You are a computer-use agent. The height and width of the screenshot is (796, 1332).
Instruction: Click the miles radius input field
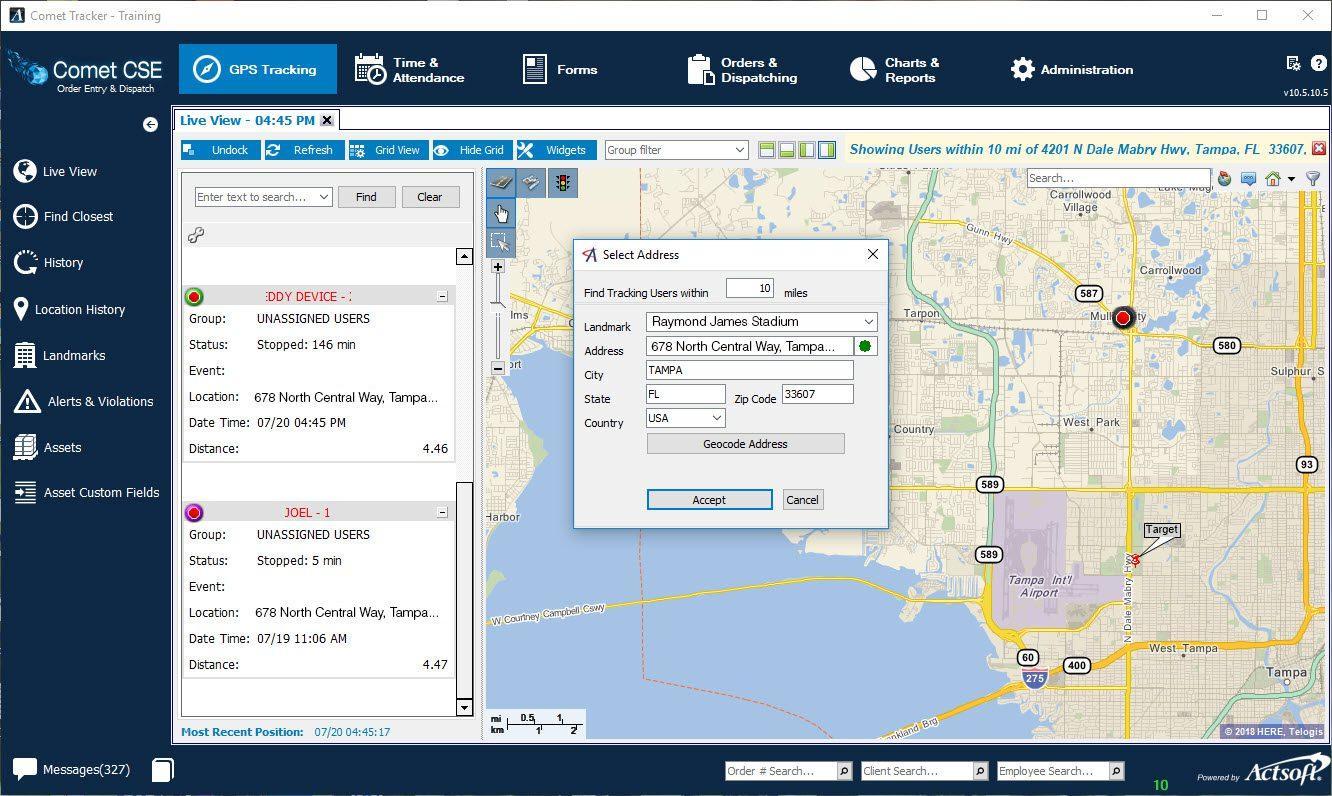pyautogui.click(x=750, y=288)
